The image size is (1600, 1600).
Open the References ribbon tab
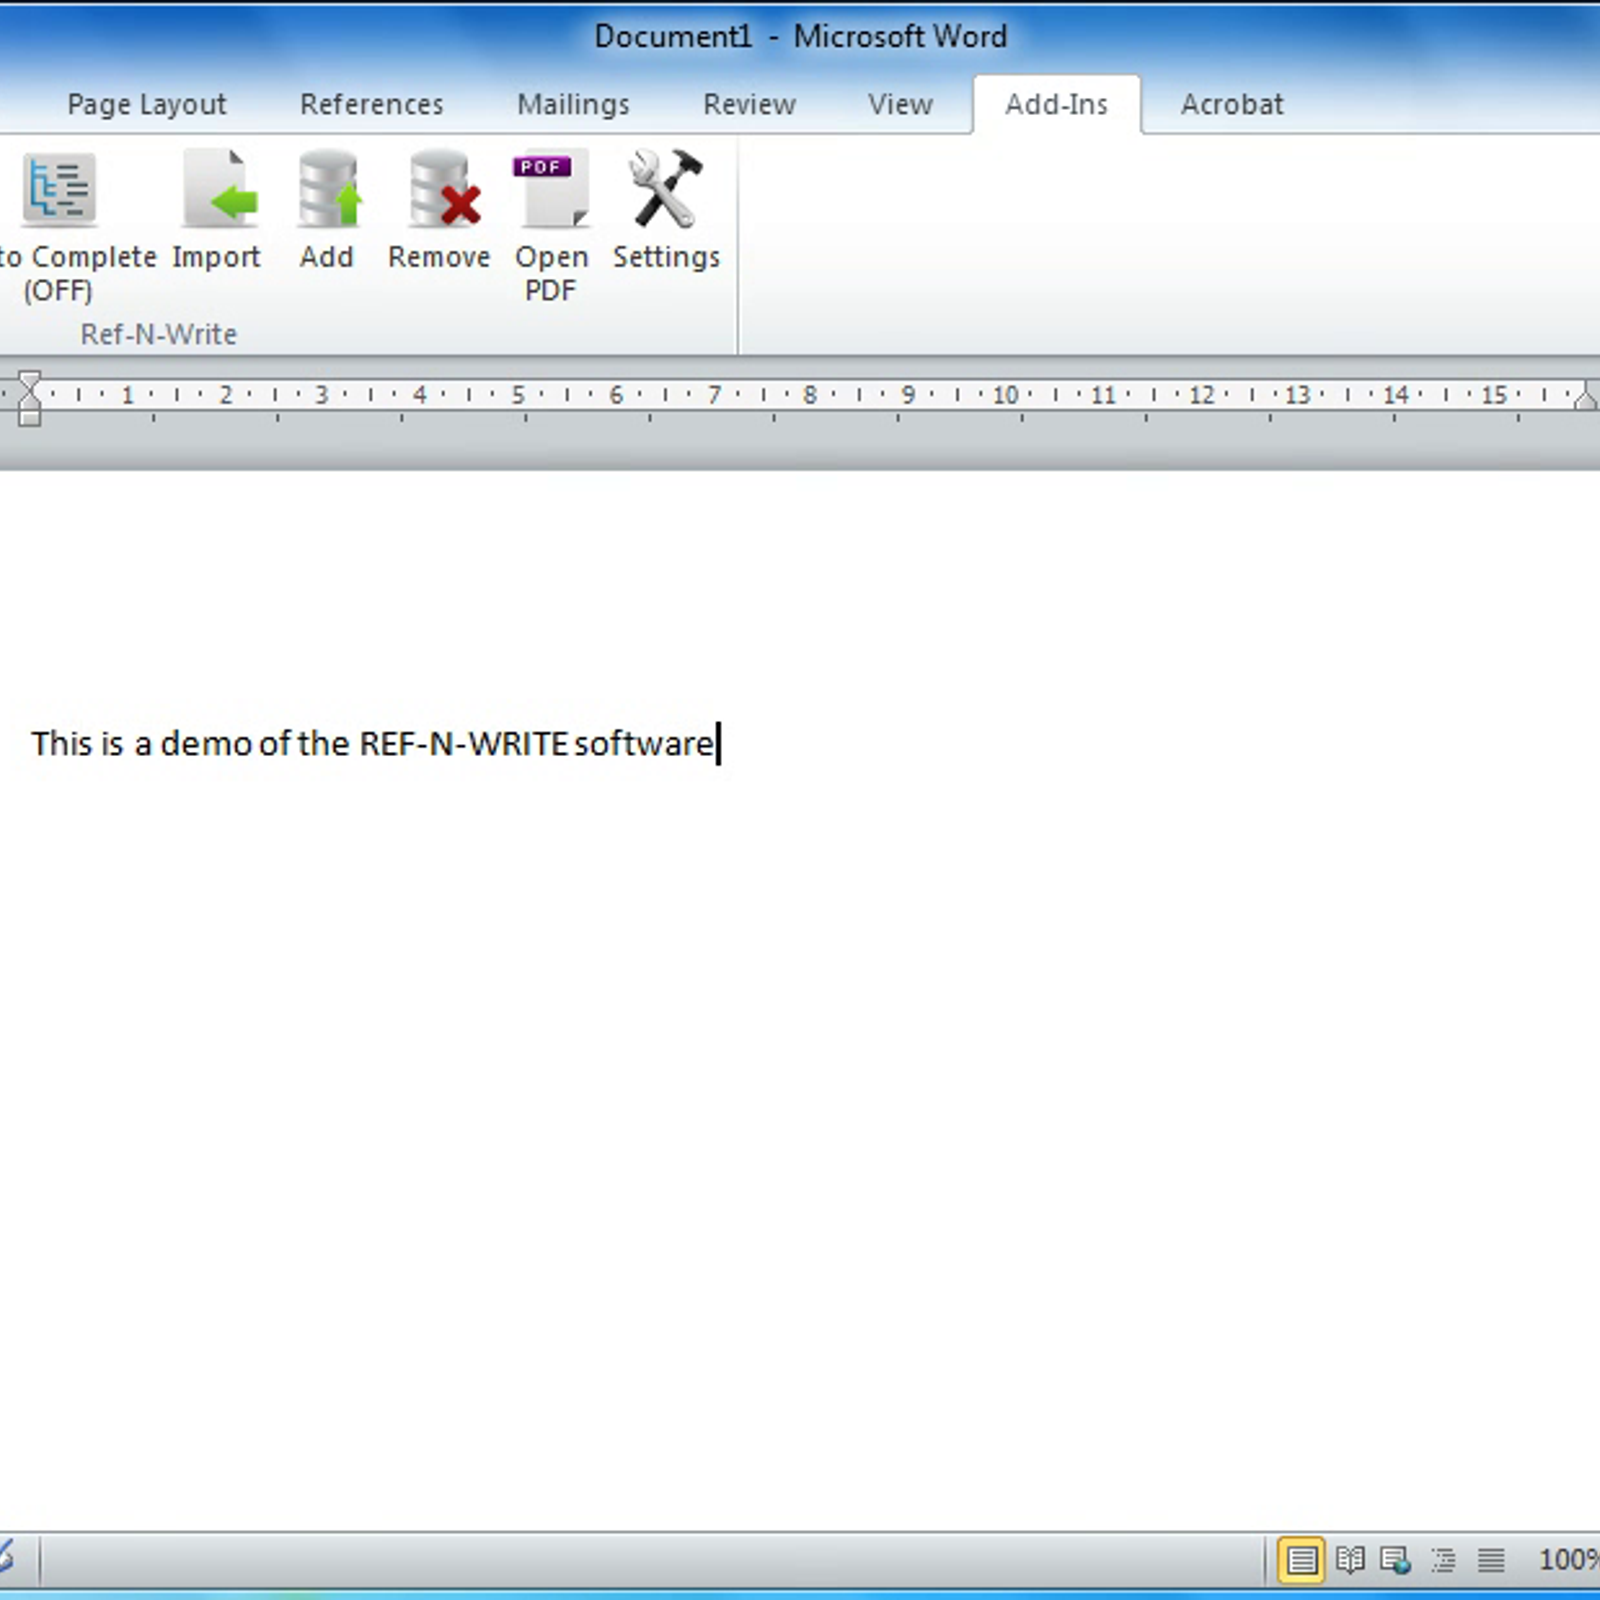[371, 104]
